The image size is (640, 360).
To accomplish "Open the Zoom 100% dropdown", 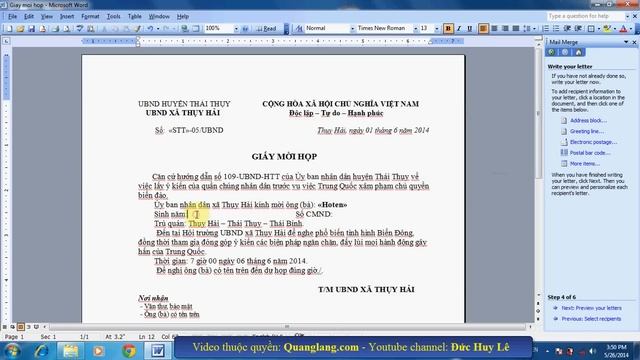I will point(236,29).
